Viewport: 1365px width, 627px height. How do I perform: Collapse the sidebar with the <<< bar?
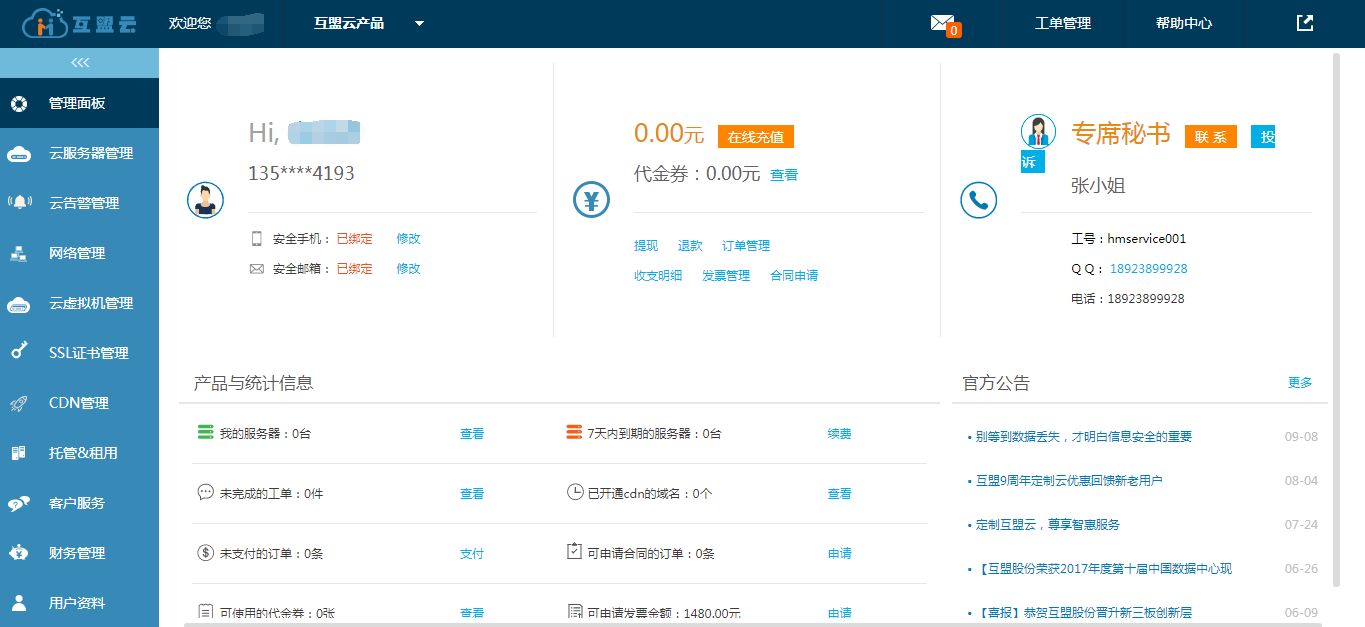[x=79, y=63]
